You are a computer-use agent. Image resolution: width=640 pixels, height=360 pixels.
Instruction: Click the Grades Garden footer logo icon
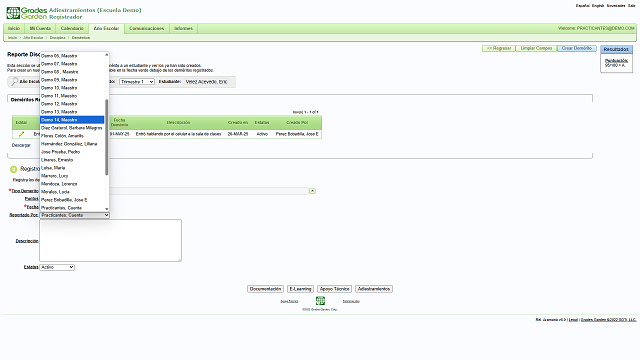320,301
